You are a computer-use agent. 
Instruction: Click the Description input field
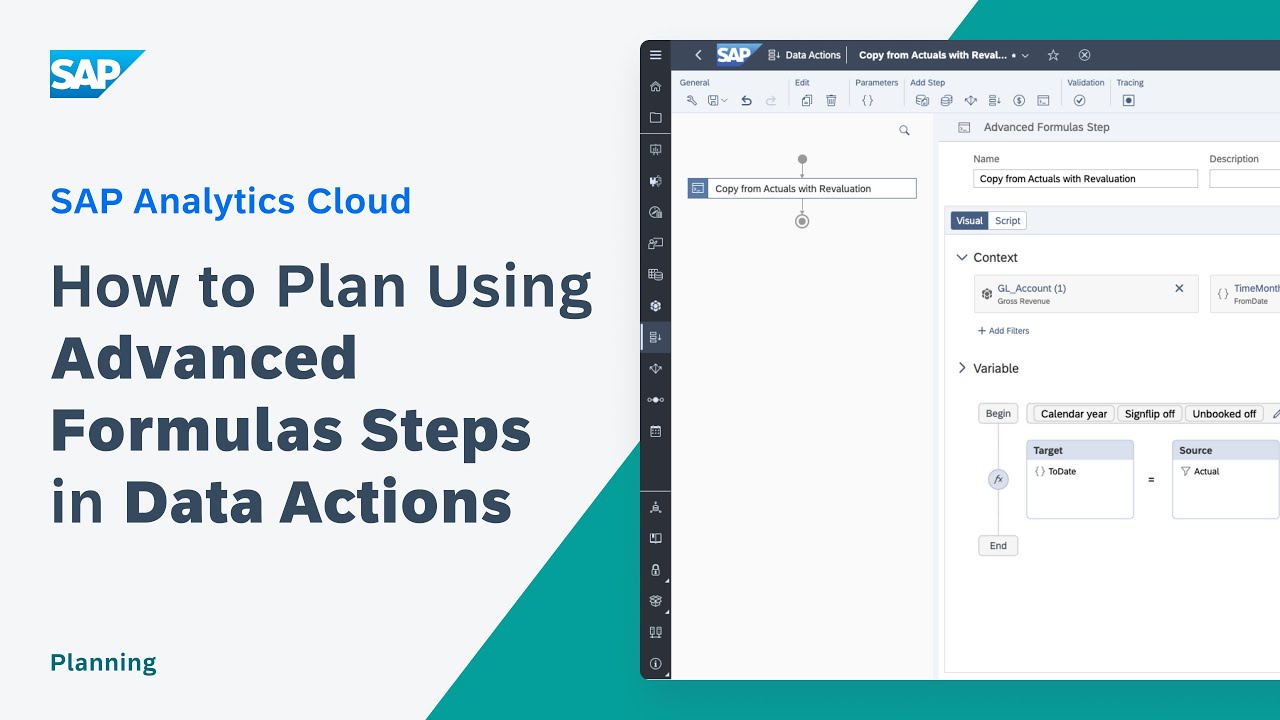[x=1244, y=179]
